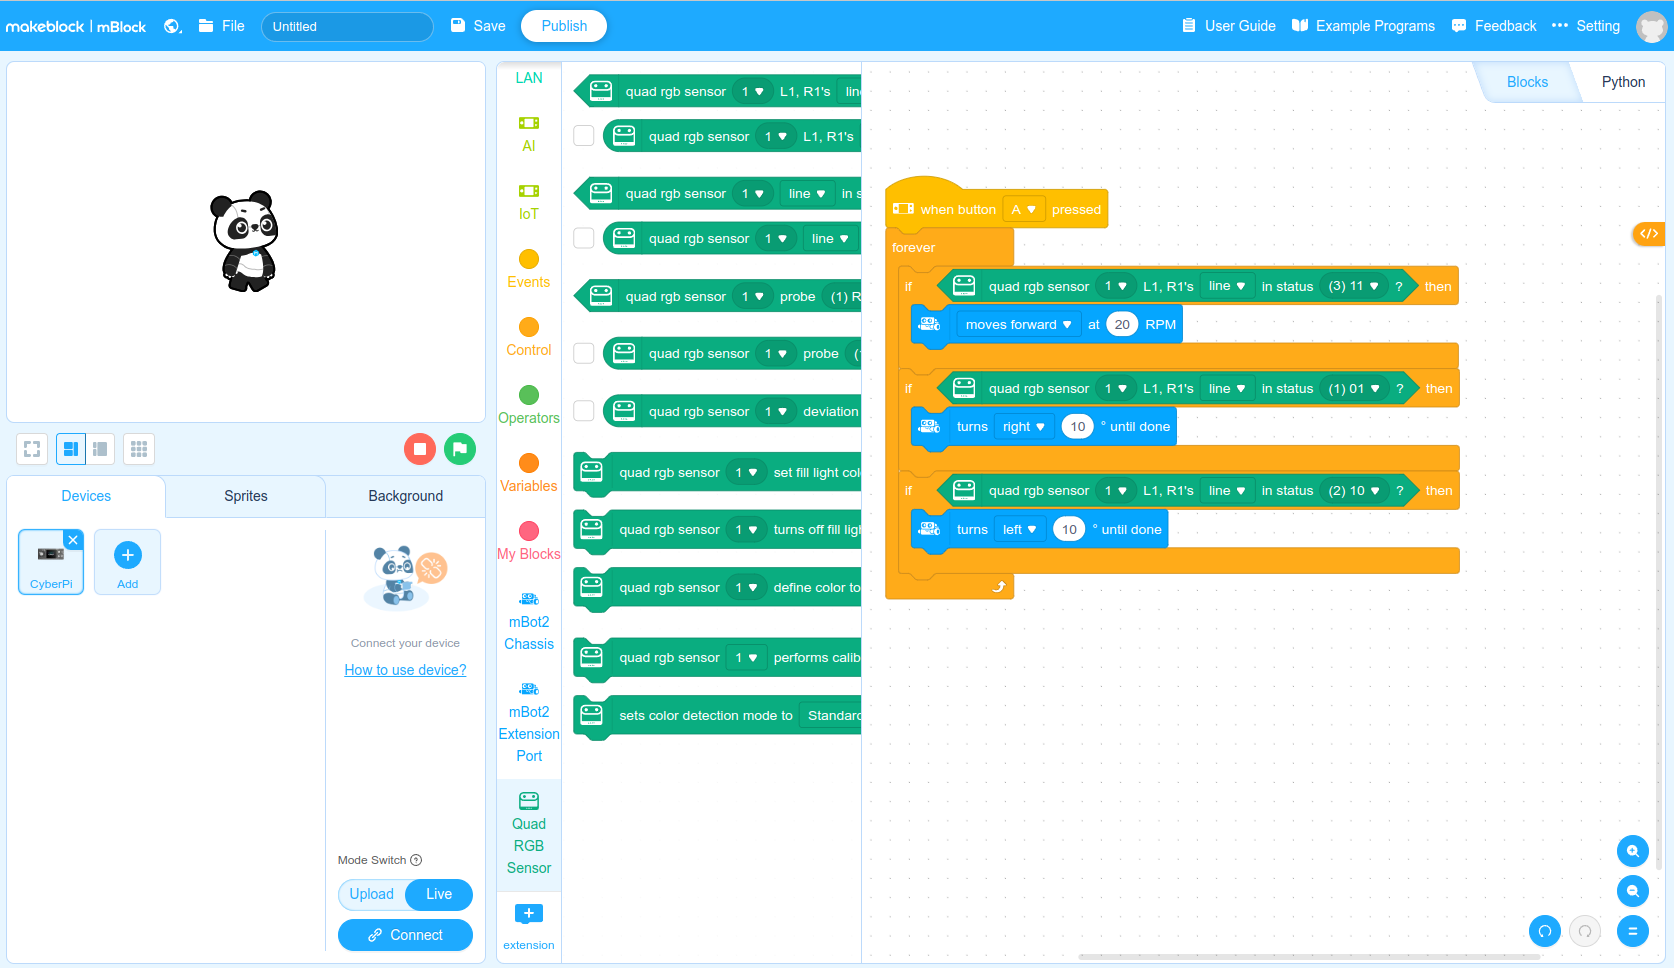Open the Operators block category
1674x968 pixels.
click(529, 405)
